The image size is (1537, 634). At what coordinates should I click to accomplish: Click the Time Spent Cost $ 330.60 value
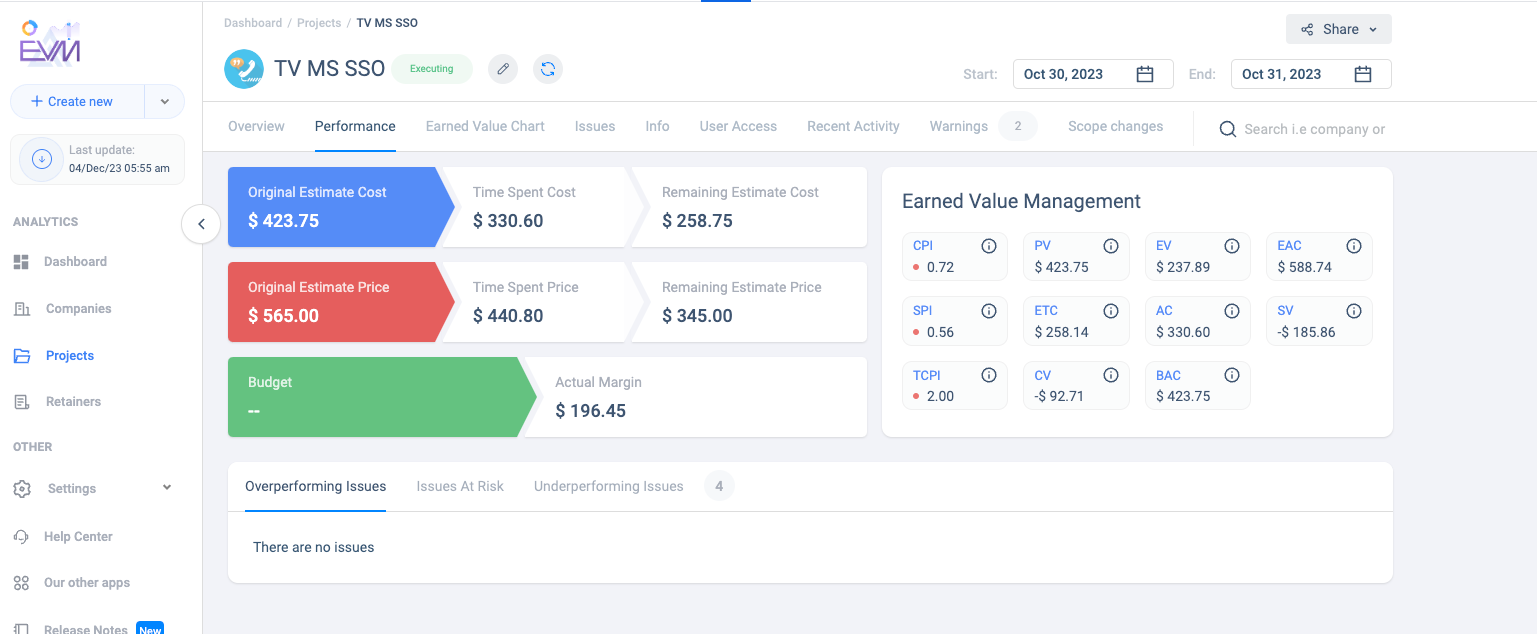pyautogui.click(x=508, y=221)
